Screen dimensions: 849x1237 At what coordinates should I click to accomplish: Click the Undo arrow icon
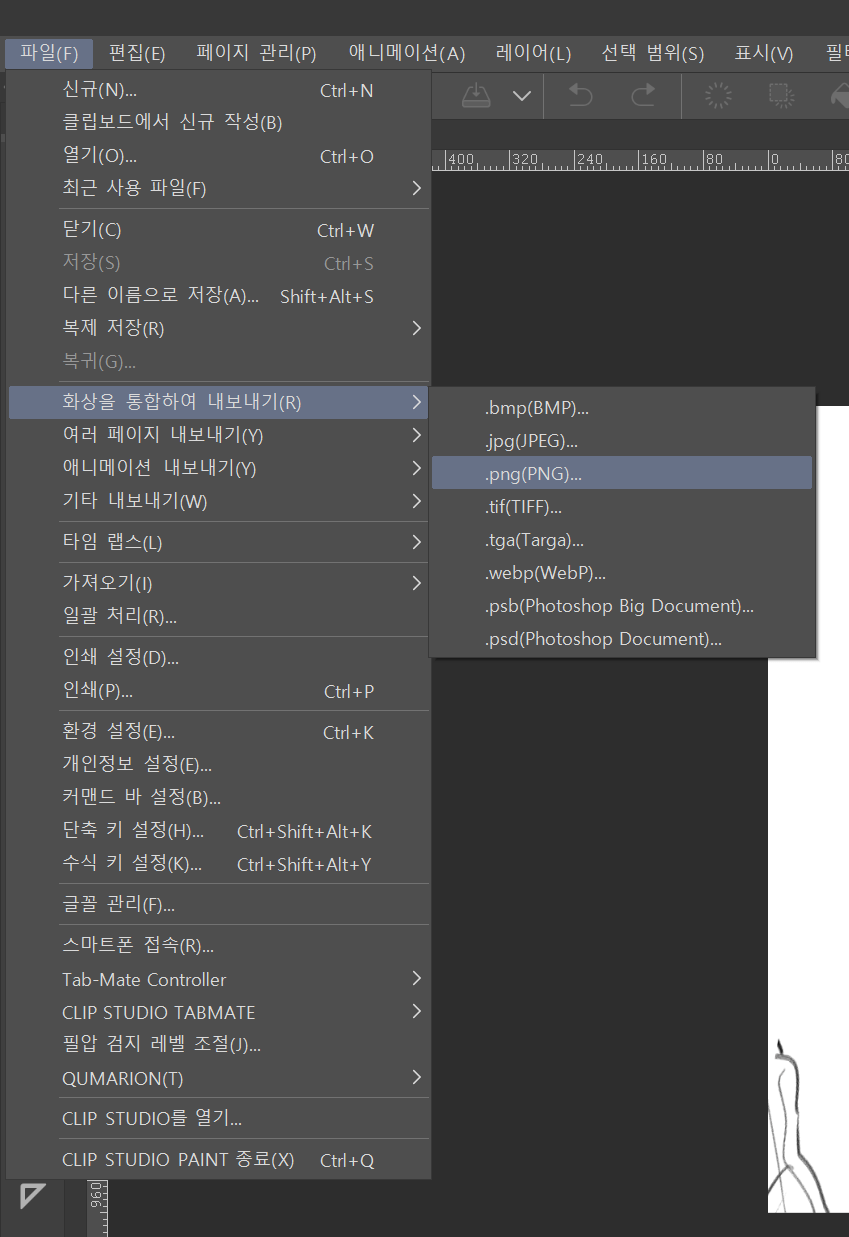(x=581, y=96)
